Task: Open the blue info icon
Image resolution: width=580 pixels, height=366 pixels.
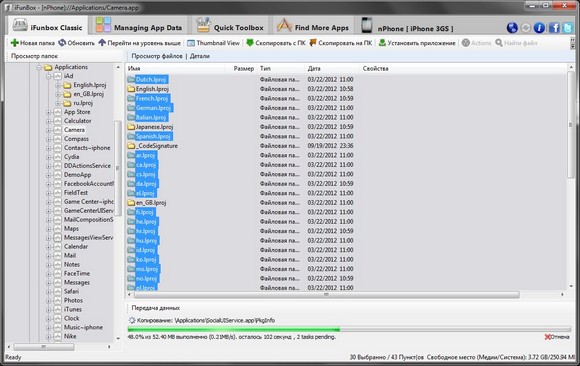Action: click(539, 28)
